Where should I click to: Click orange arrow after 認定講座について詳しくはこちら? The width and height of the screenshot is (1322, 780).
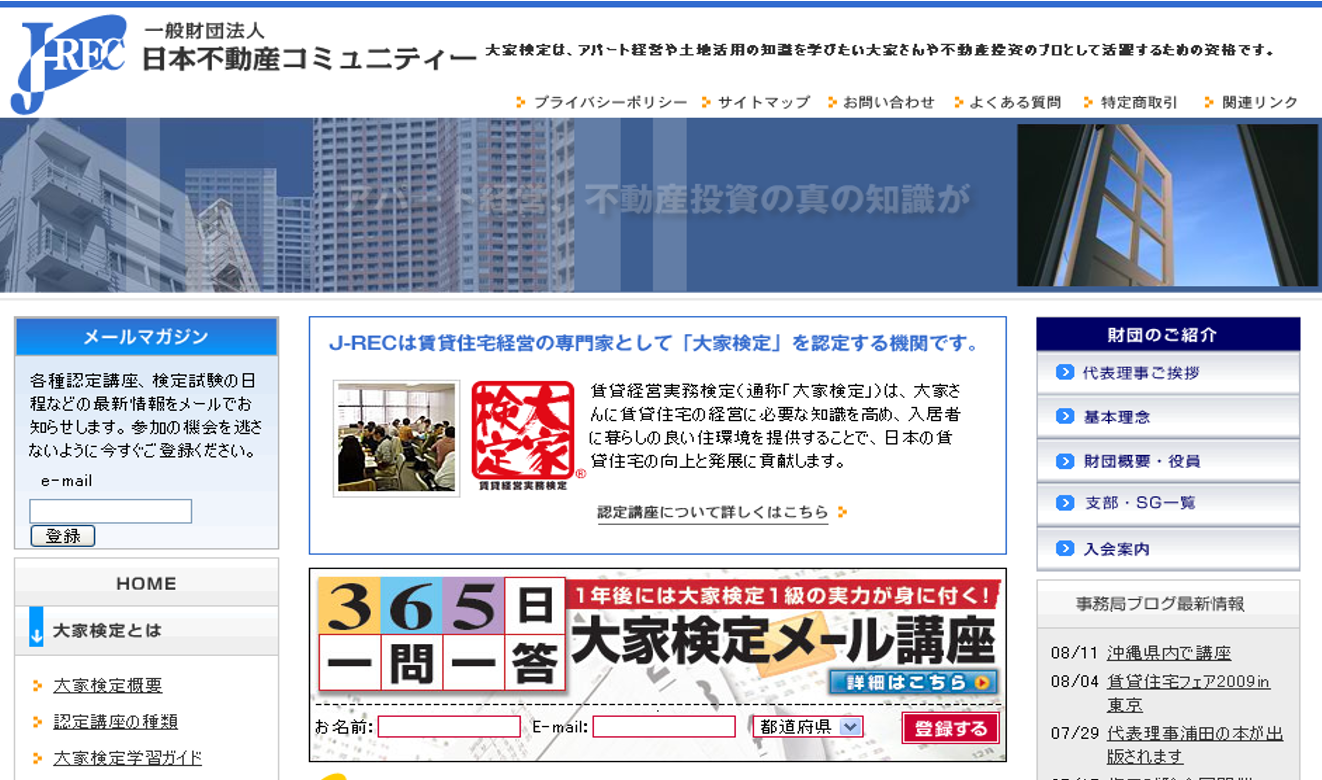point(843,512)
